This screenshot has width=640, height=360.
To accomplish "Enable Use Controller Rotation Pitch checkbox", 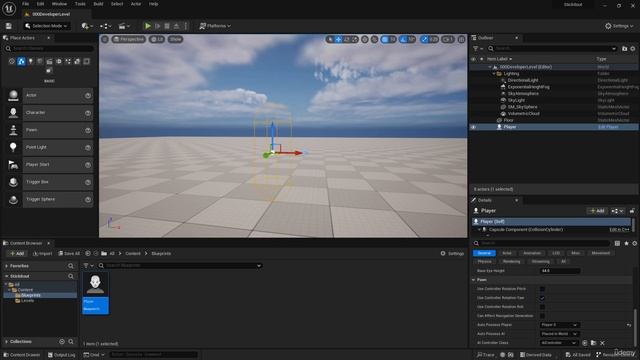I will (542, 289).
